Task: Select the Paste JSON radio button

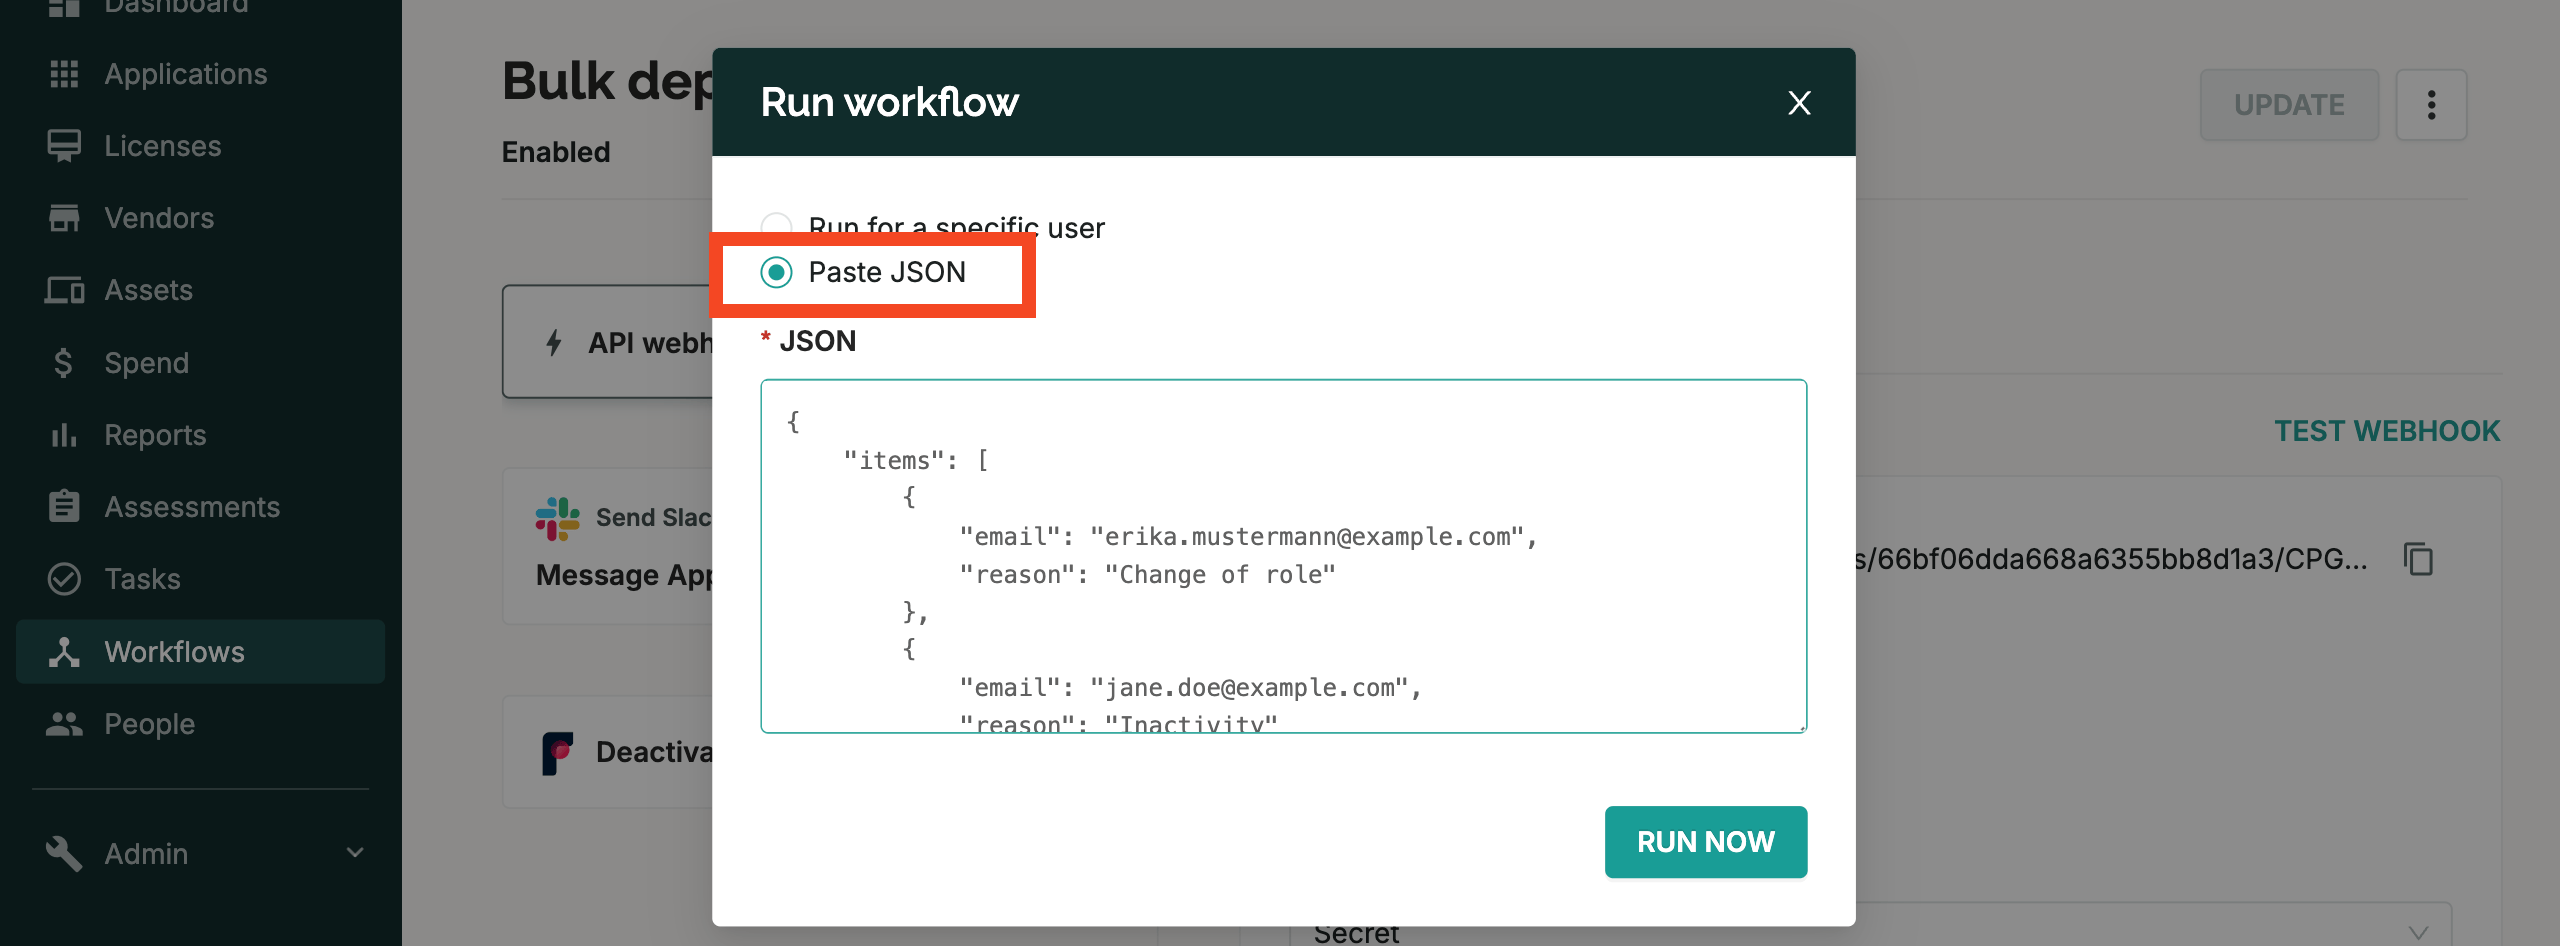Action: coord(776,272)
